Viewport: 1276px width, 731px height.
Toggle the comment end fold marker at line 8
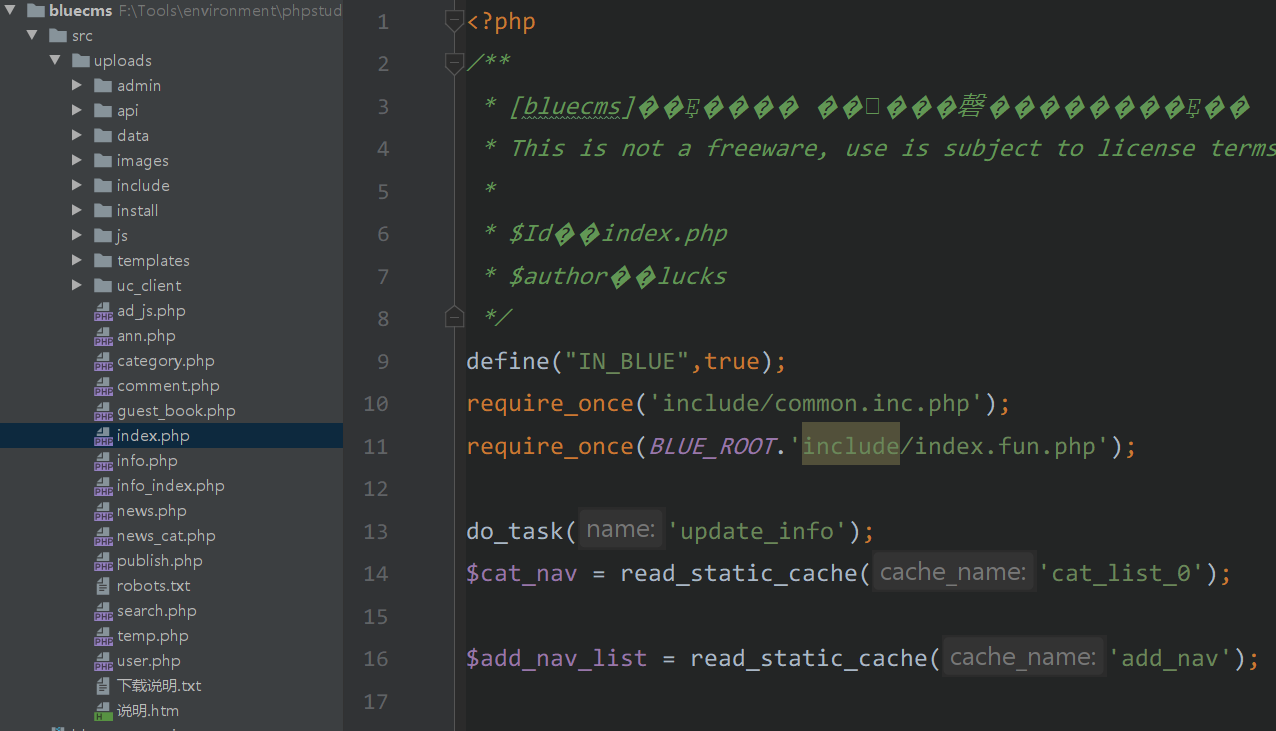454,317
